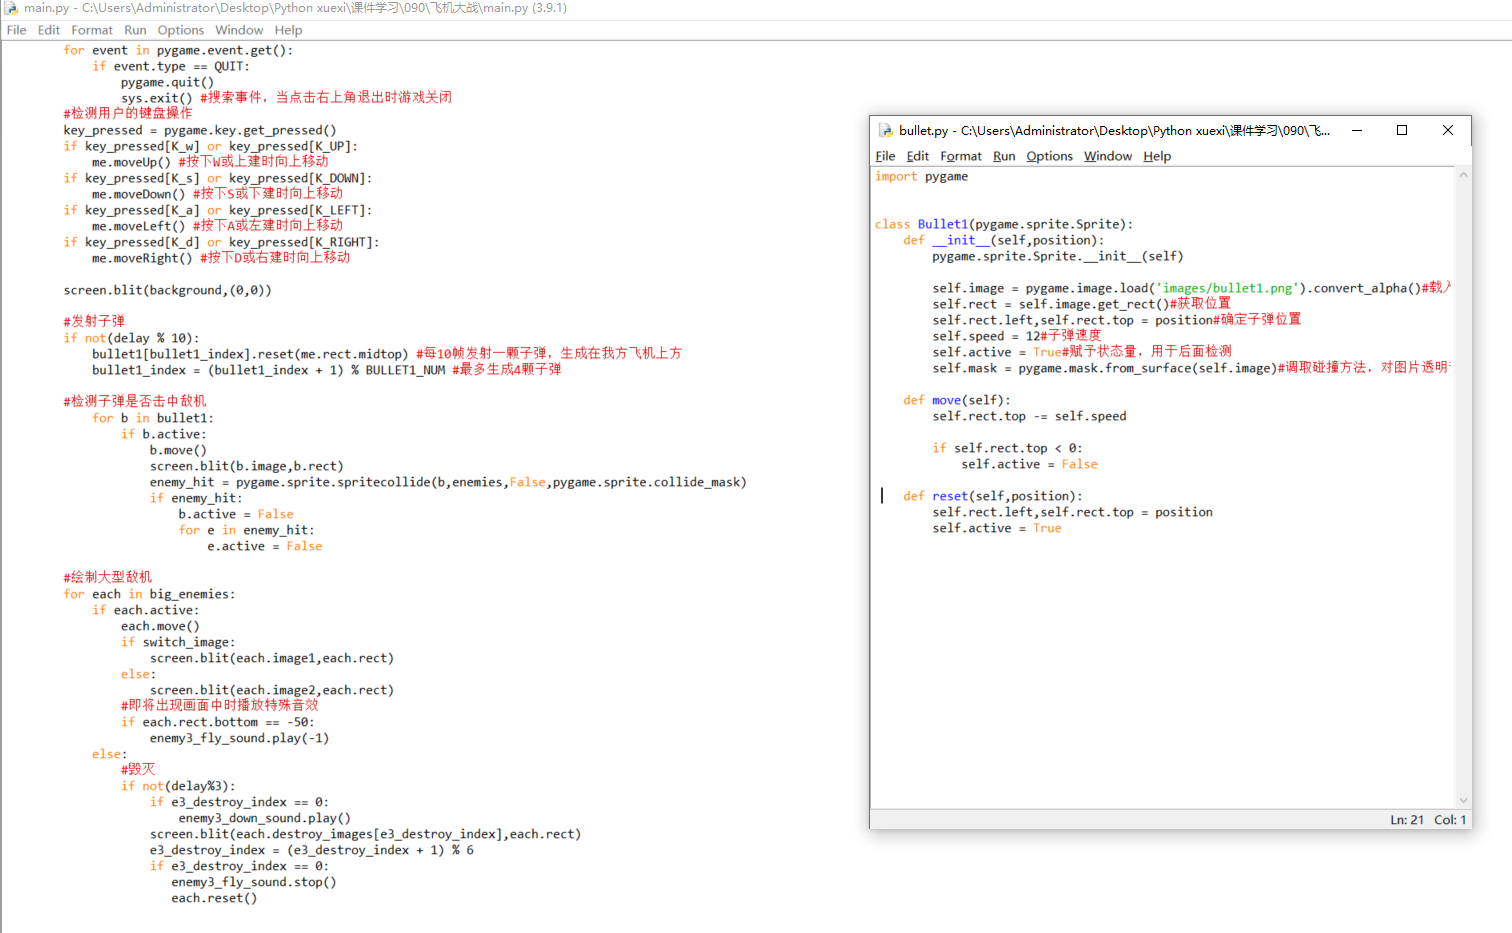Open Options menu in main.py window

point(181,30)
